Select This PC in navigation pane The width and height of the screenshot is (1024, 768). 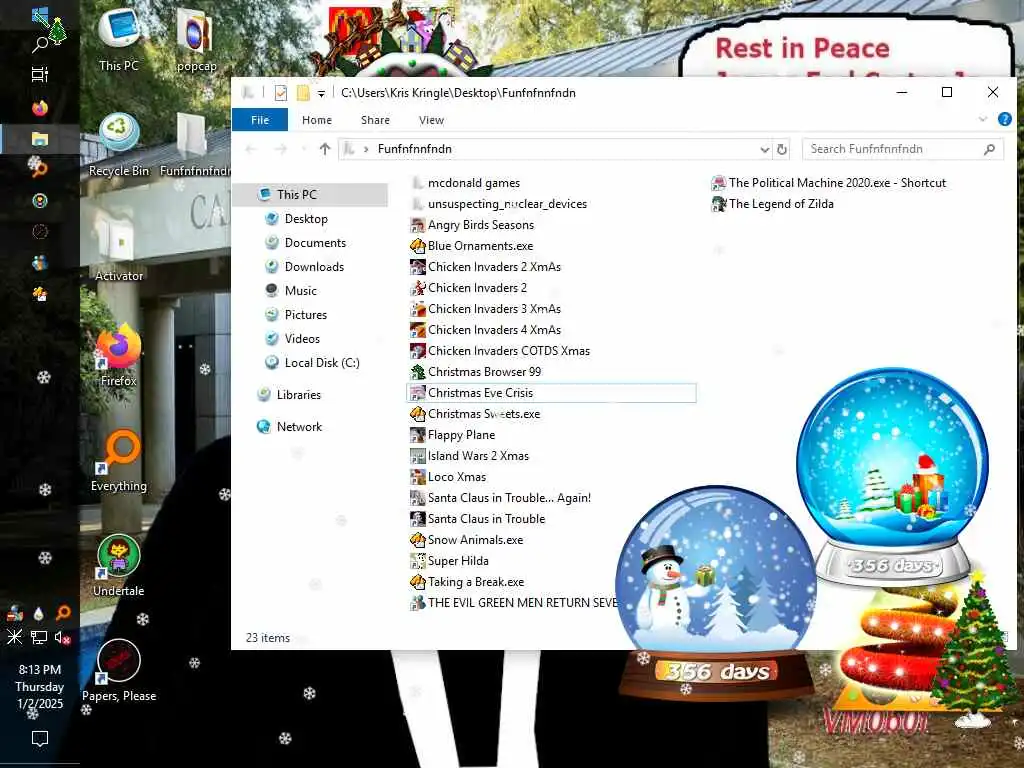tap(311, 194)
